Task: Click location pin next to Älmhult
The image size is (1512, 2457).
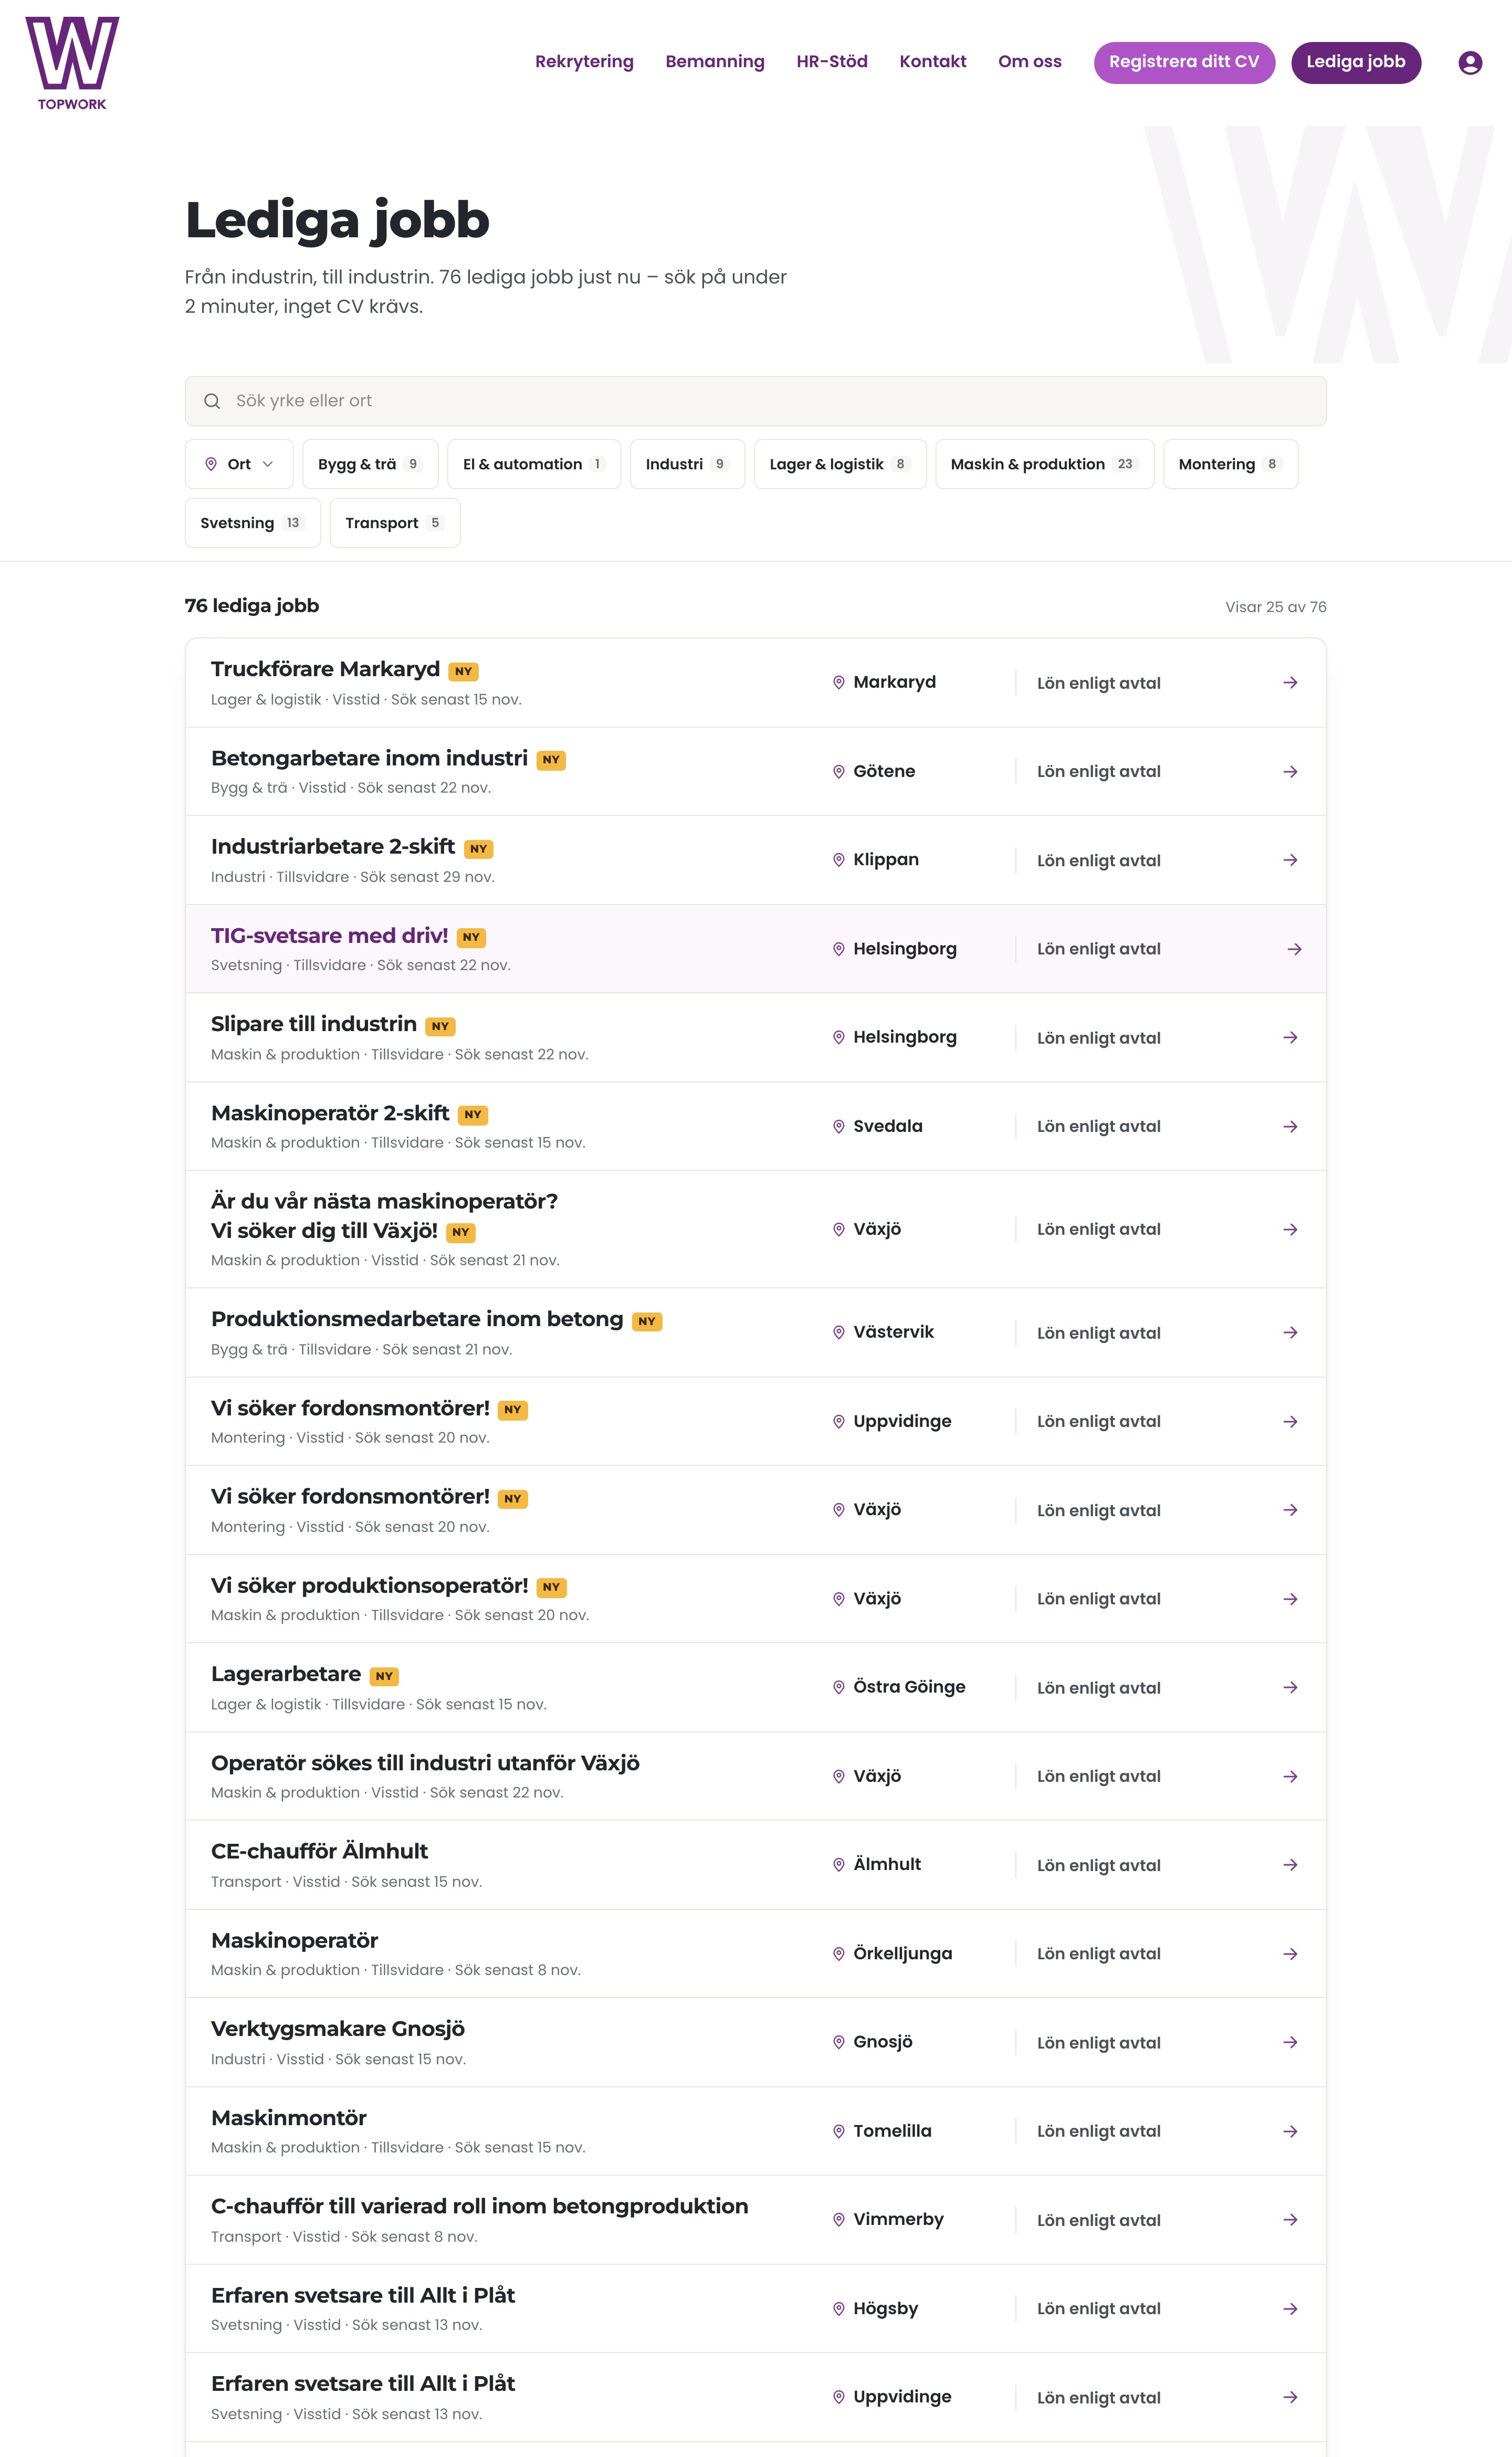Action: (839, 1865)
